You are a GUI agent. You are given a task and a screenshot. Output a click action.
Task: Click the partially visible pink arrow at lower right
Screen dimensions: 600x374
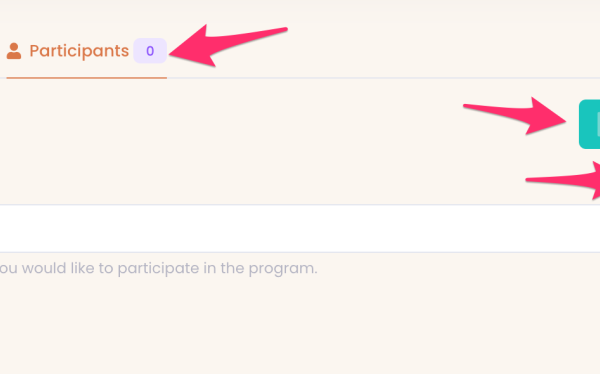563,180
